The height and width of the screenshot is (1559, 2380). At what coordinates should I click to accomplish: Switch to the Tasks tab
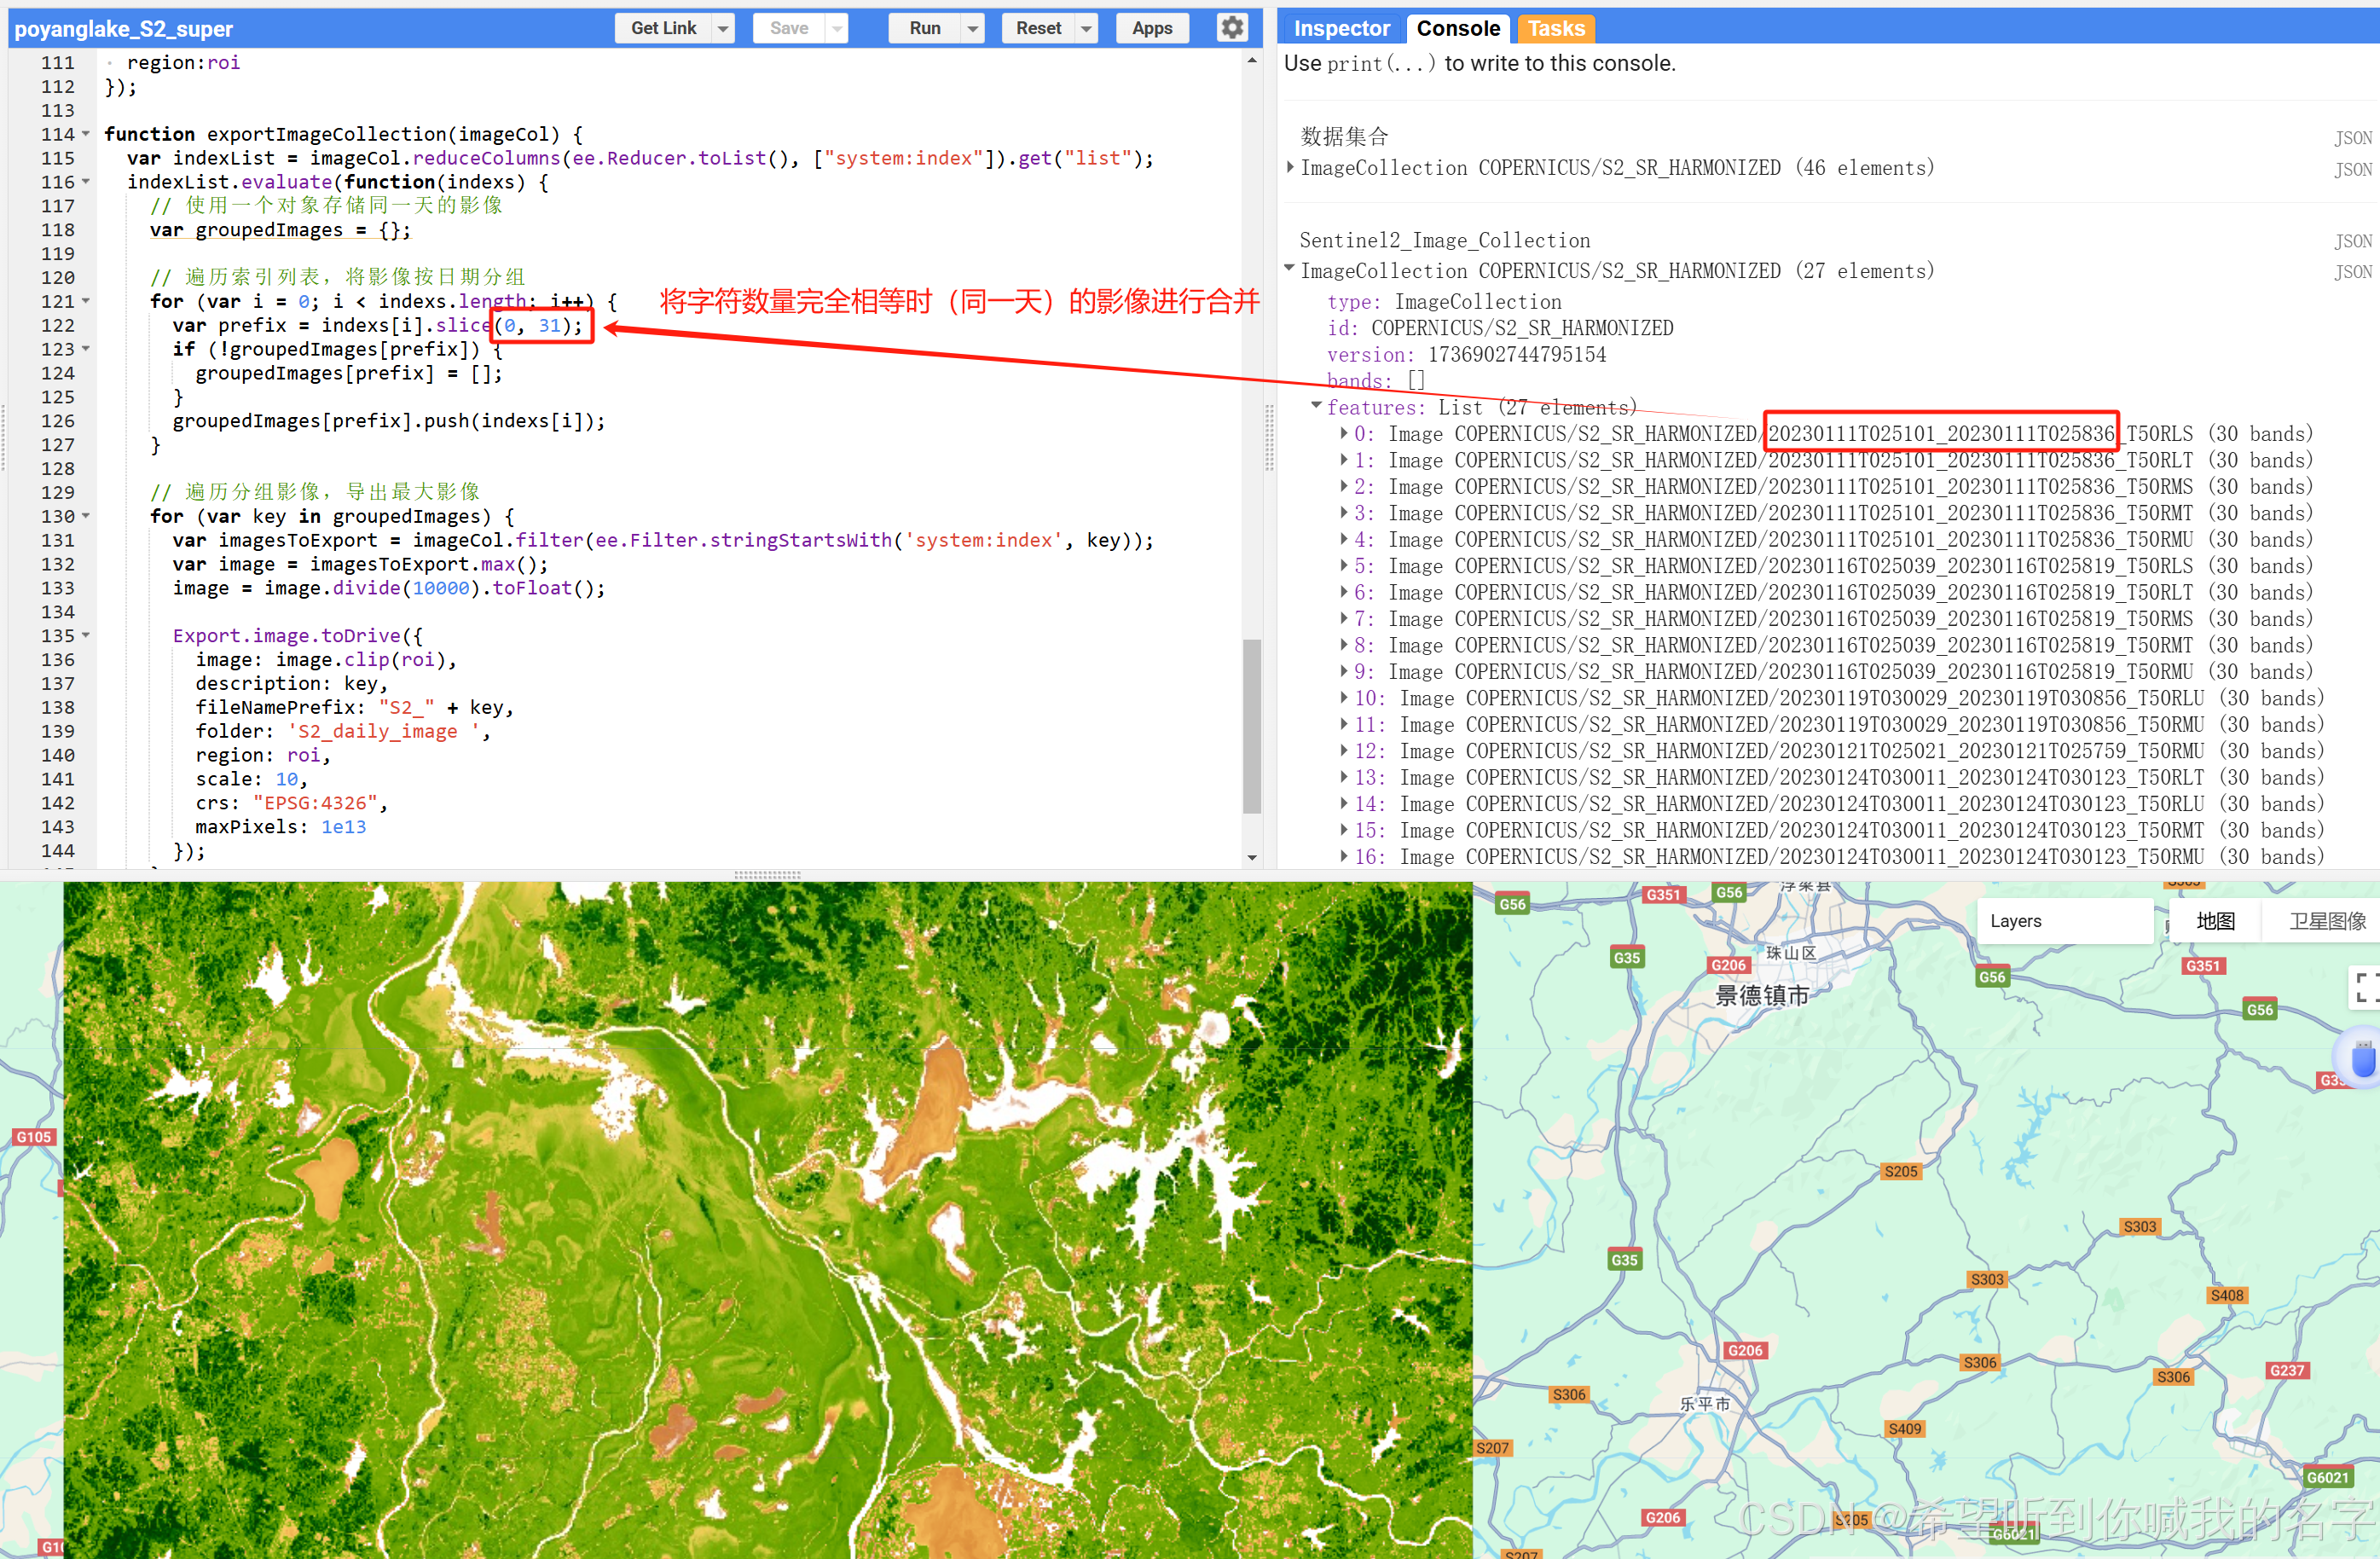(1555, 28)
